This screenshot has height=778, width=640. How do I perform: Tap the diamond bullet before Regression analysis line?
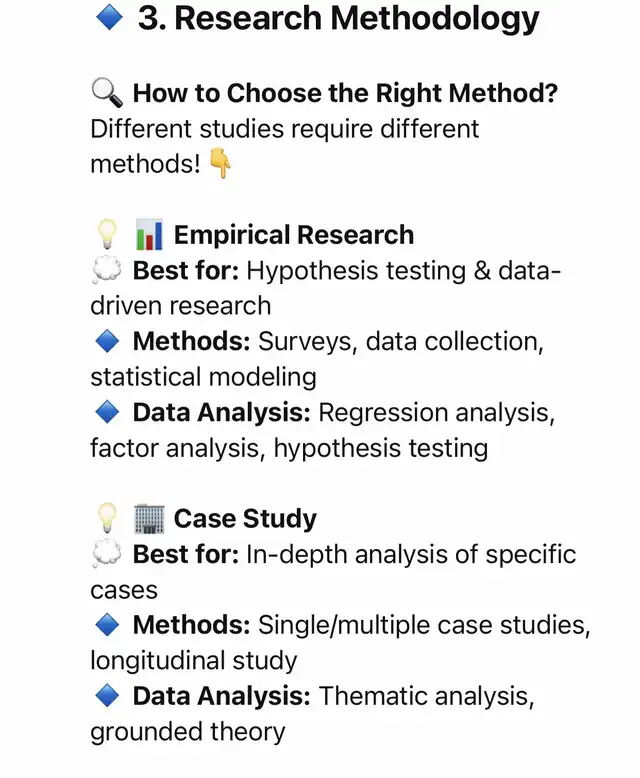[106, 413]
